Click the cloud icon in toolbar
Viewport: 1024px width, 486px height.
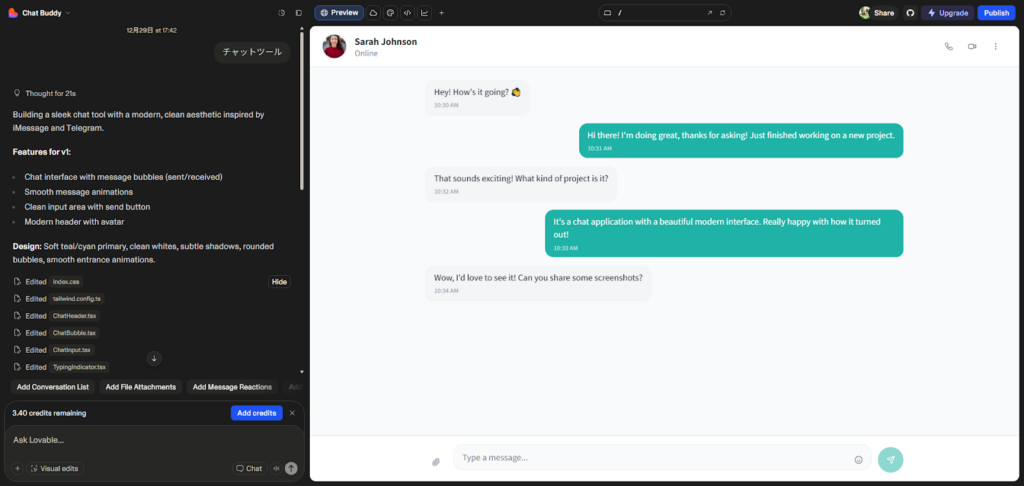pos(373,13)
